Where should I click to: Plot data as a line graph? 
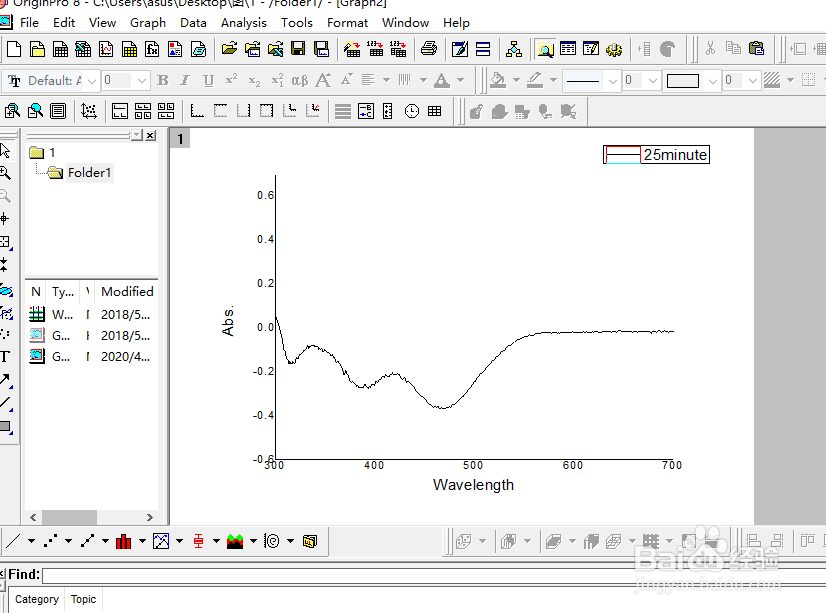(13, 541)
